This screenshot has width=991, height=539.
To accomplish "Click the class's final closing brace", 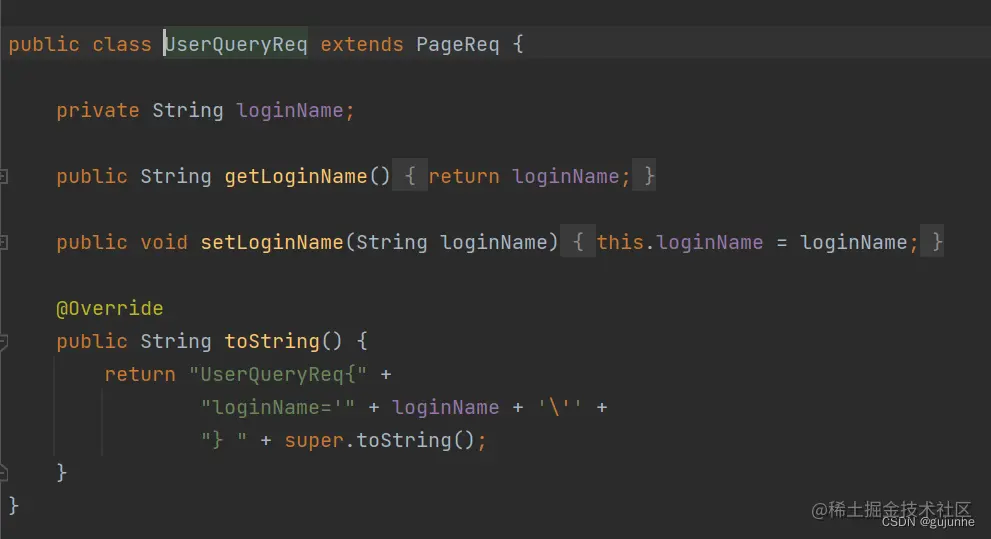I will [13, 506].
